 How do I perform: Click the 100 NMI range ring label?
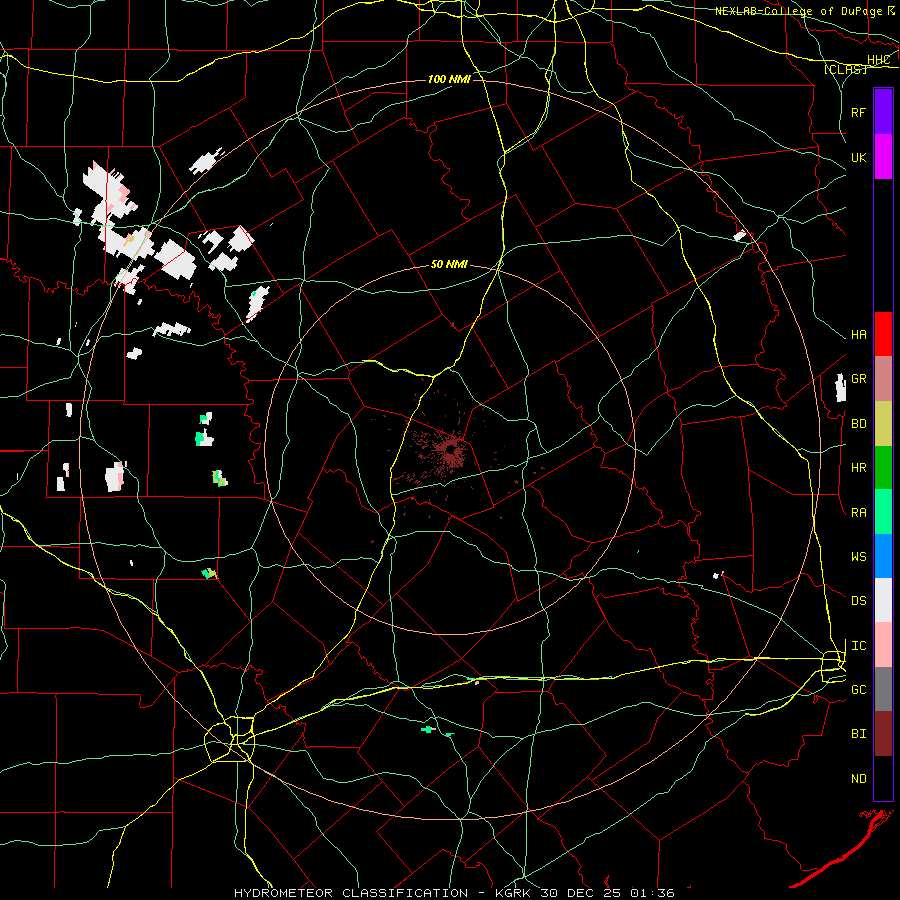pos(449,79)
